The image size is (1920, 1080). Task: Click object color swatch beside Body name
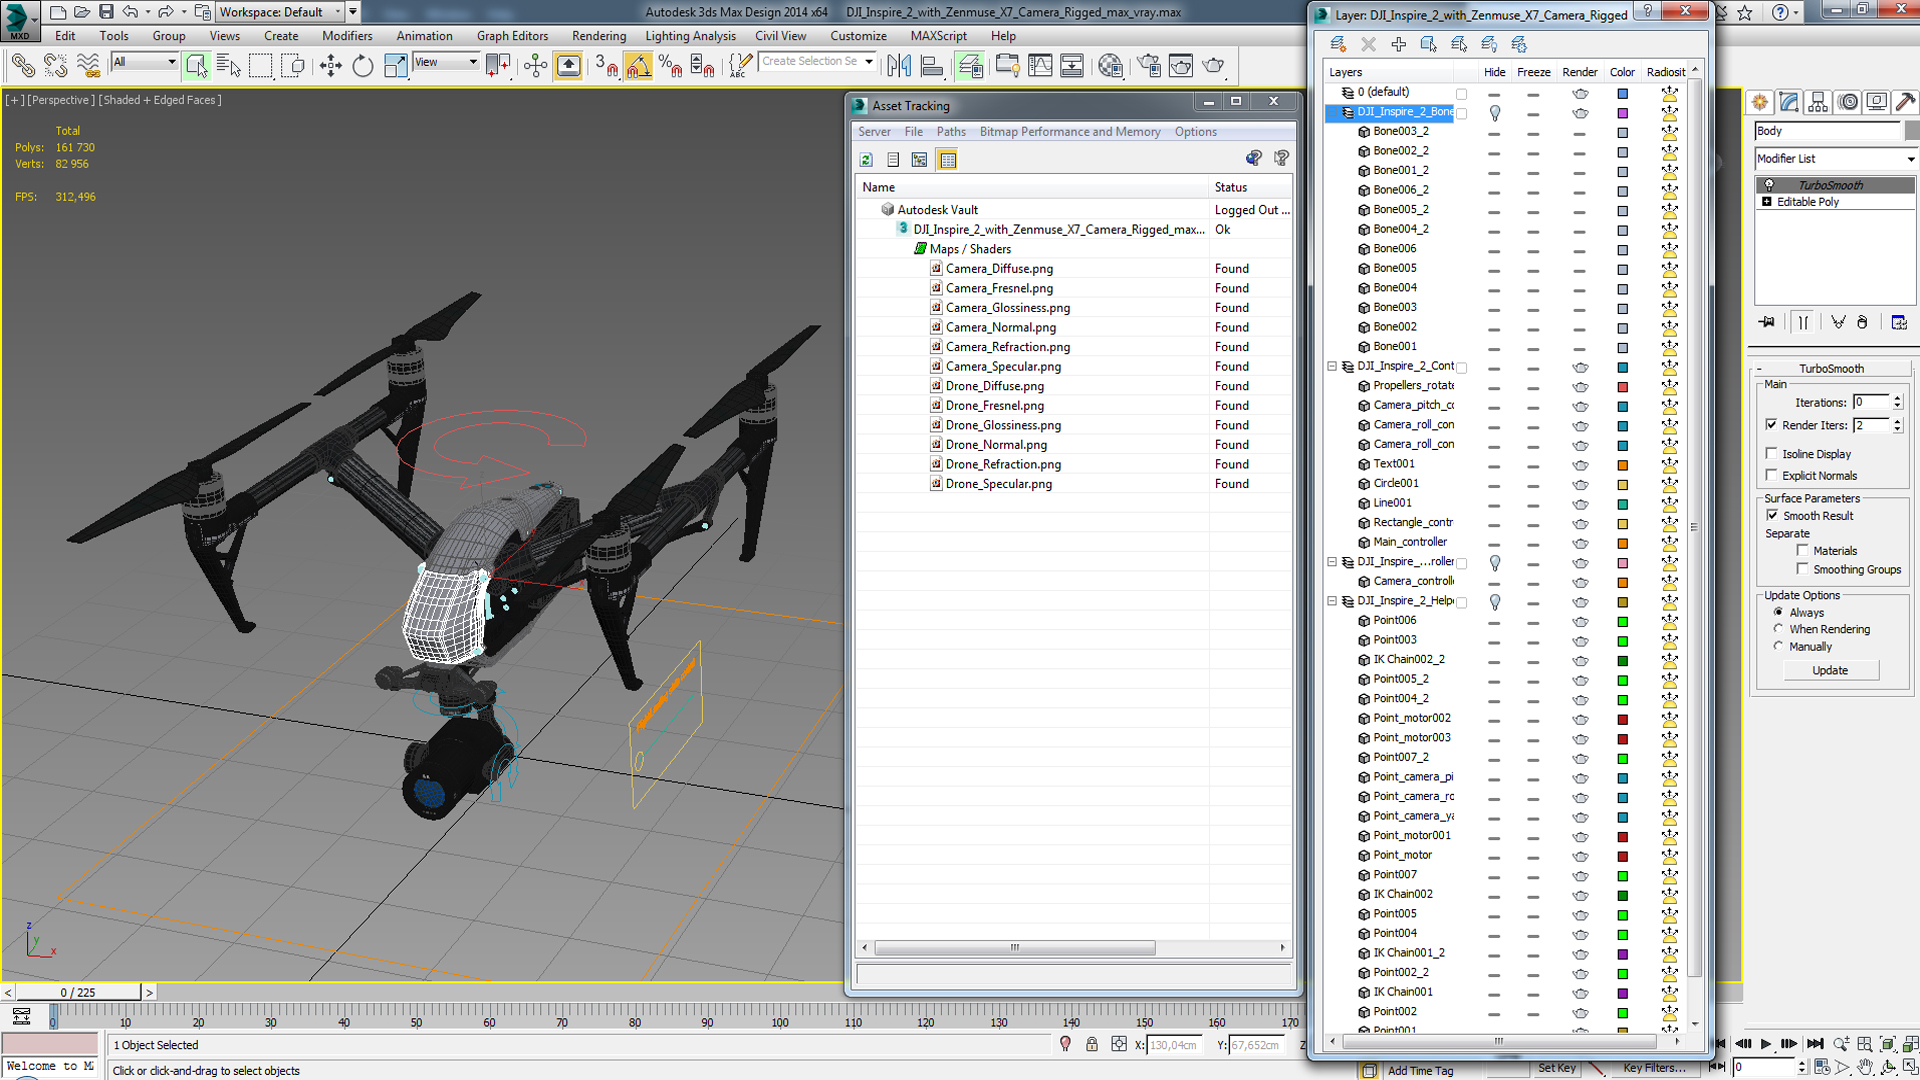click(x=1911, y=131)
